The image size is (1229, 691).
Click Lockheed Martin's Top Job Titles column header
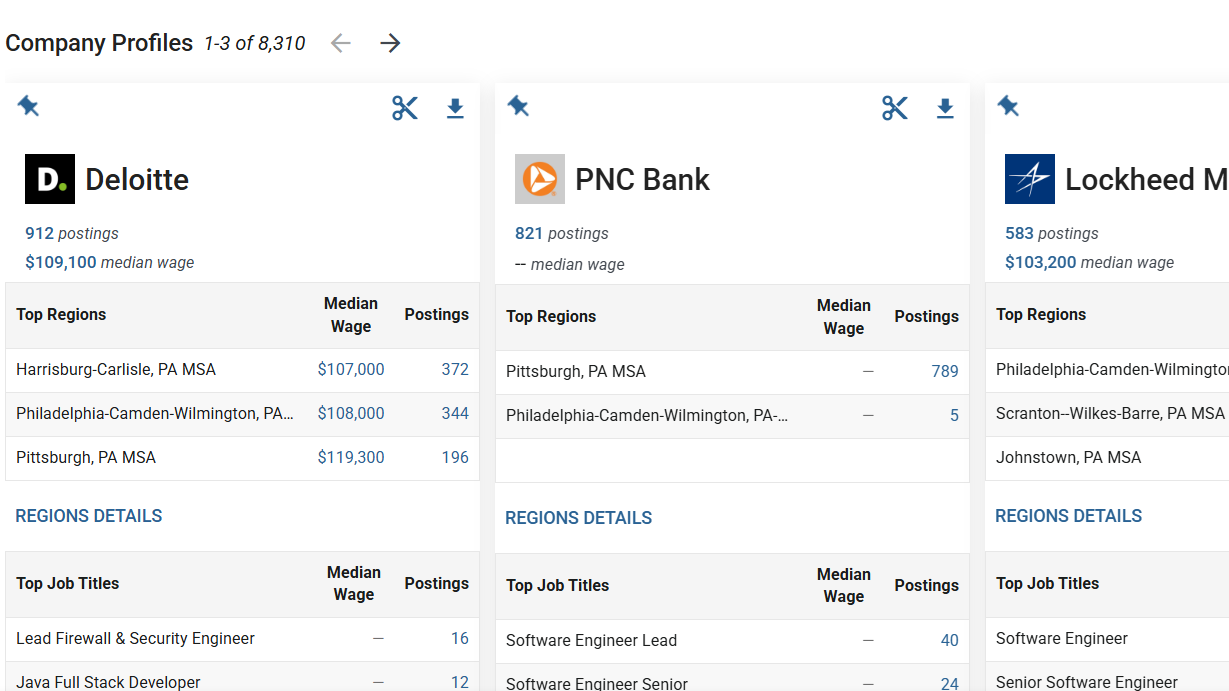click(x=1047, y=583)
